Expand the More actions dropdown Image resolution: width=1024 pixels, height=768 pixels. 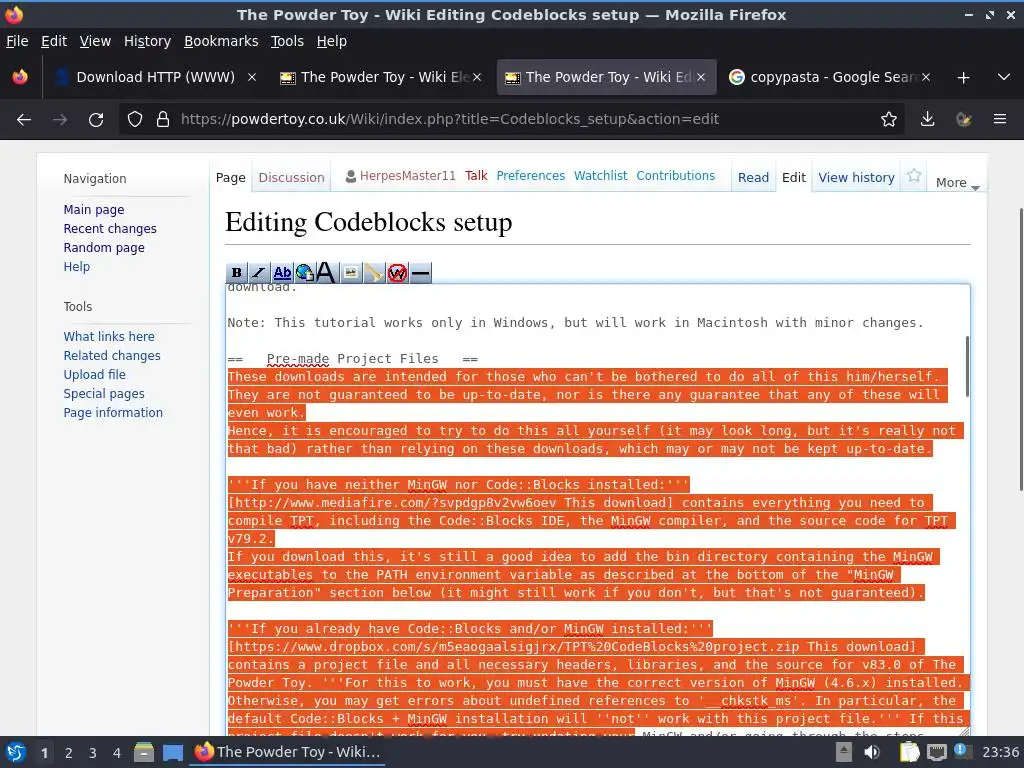(957, 183)
